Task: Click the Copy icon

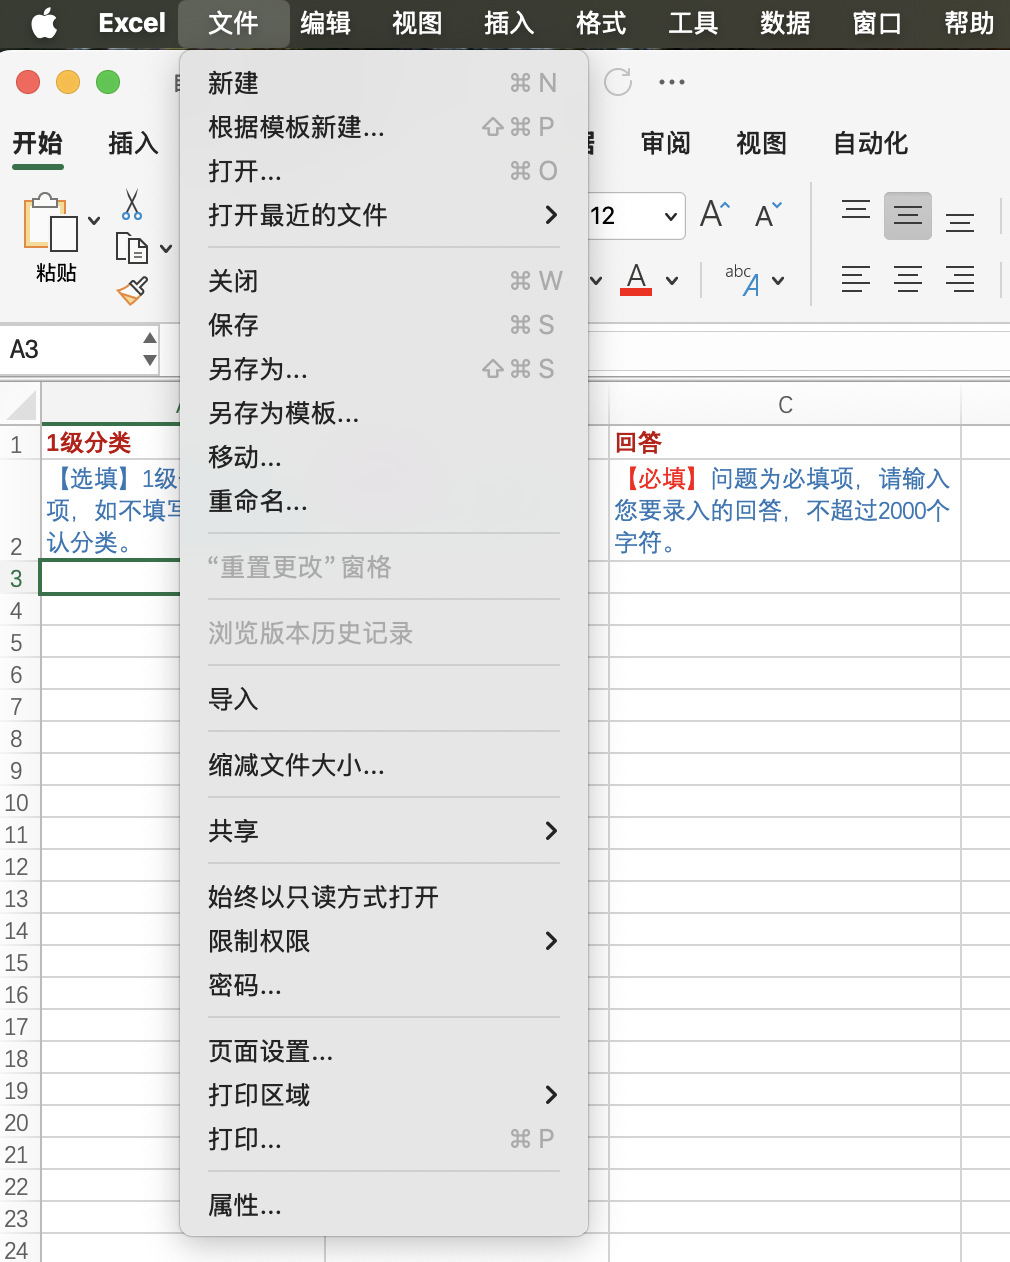Action: click(132, 247)
